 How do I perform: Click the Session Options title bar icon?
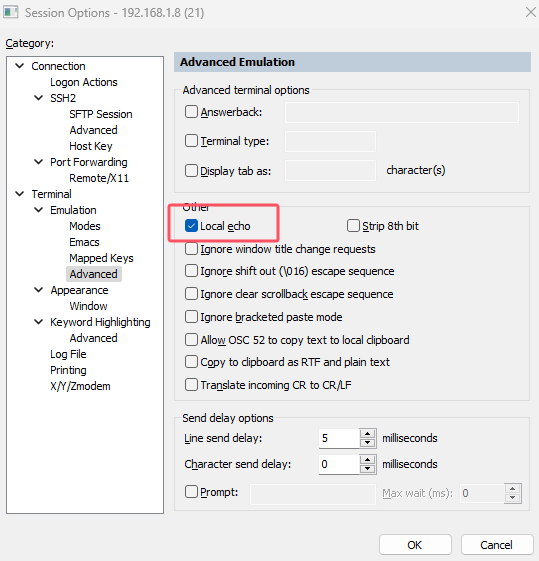click(x=10, y=13)
